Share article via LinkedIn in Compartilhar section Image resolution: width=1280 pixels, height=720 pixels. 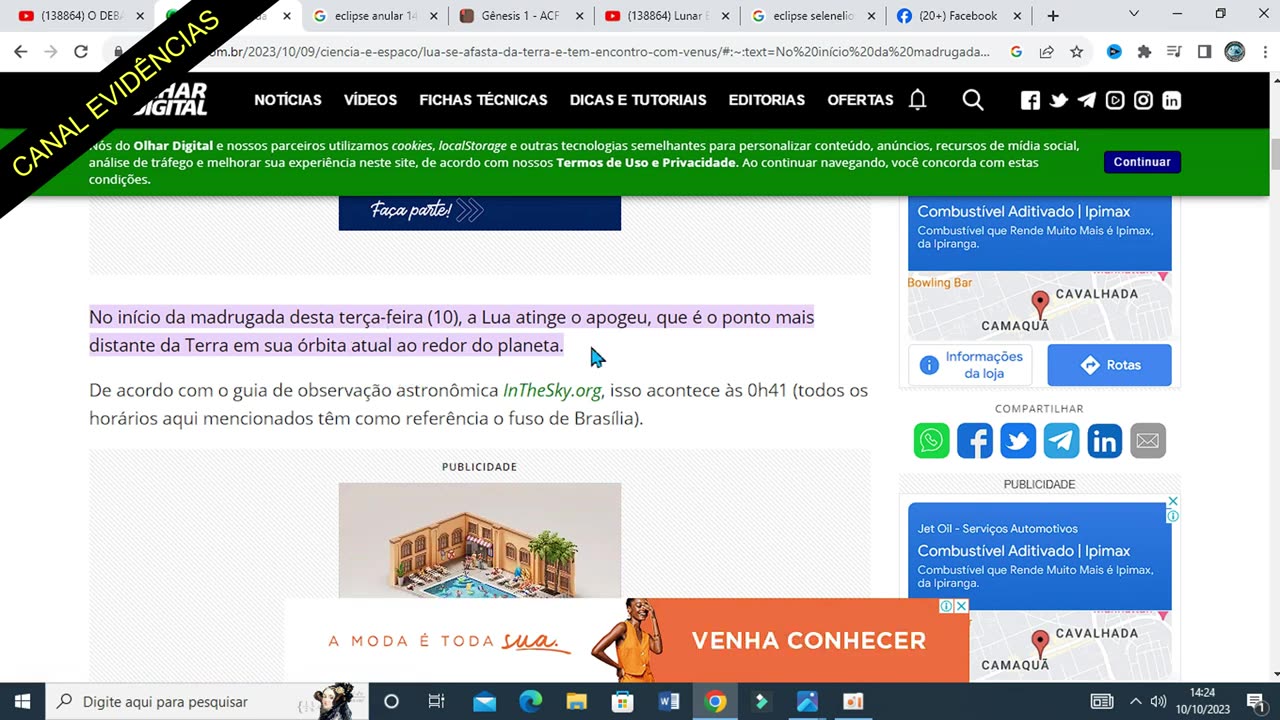(x=1105, y=440)
